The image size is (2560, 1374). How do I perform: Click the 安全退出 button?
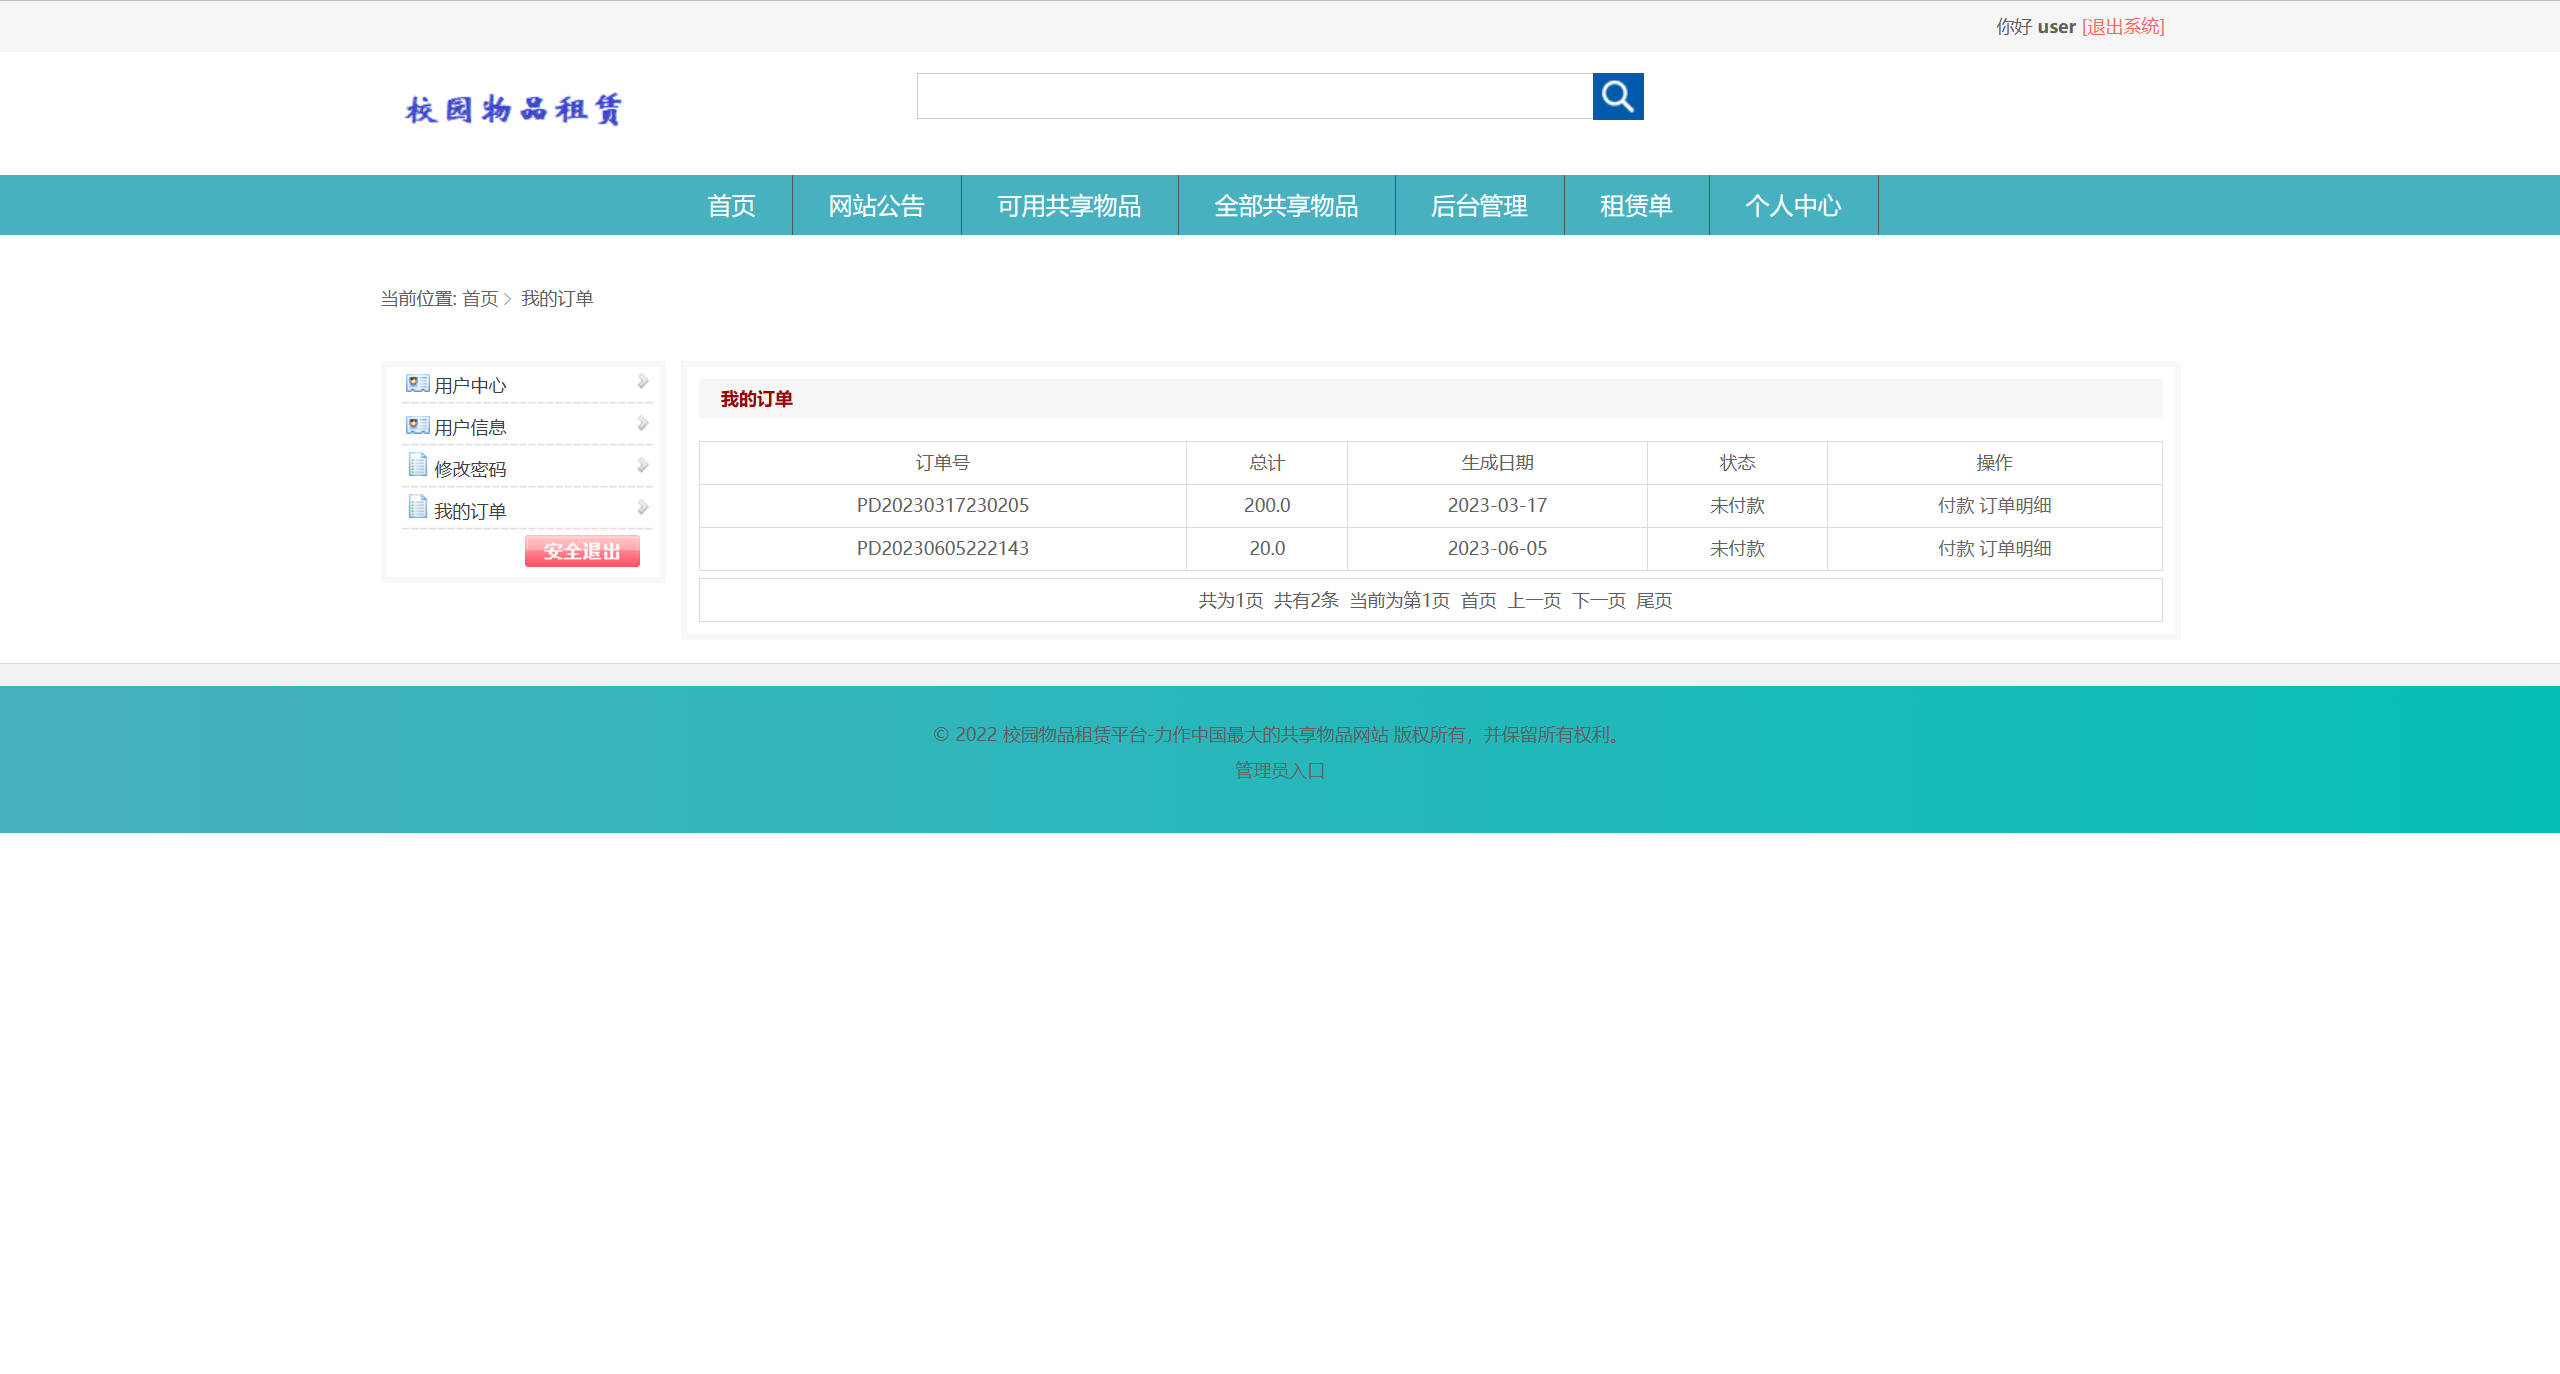582,551
